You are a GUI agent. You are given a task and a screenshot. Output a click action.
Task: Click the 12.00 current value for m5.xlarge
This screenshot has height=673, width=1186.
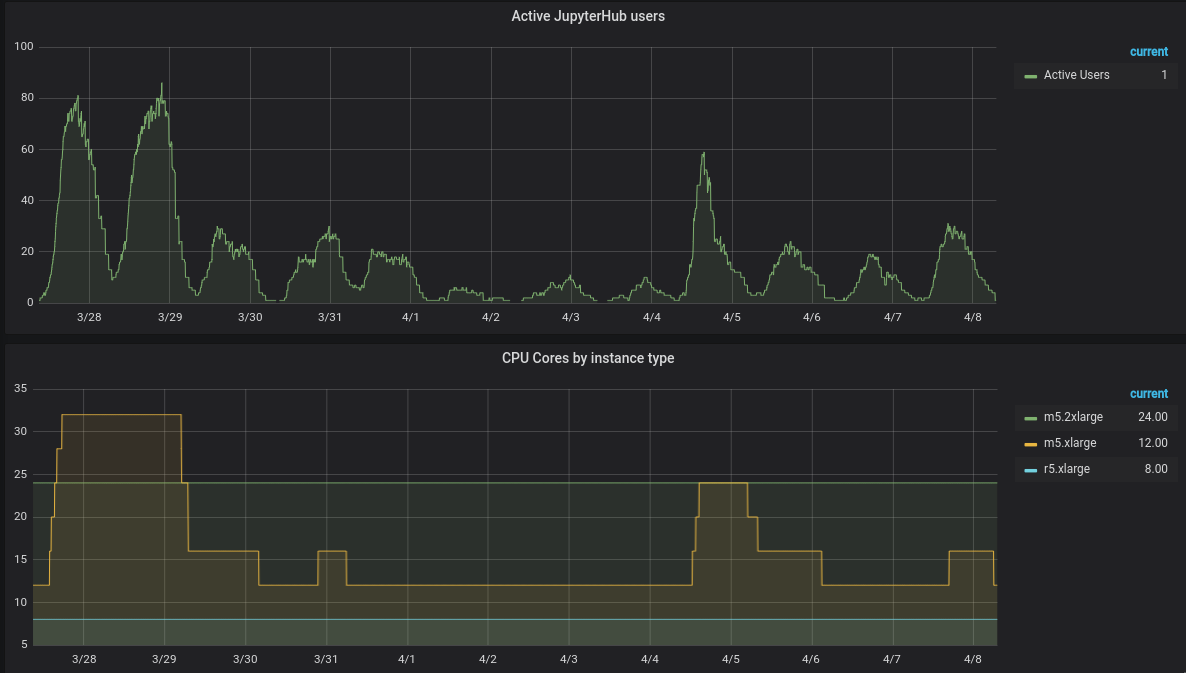(x=1153, y=443)
